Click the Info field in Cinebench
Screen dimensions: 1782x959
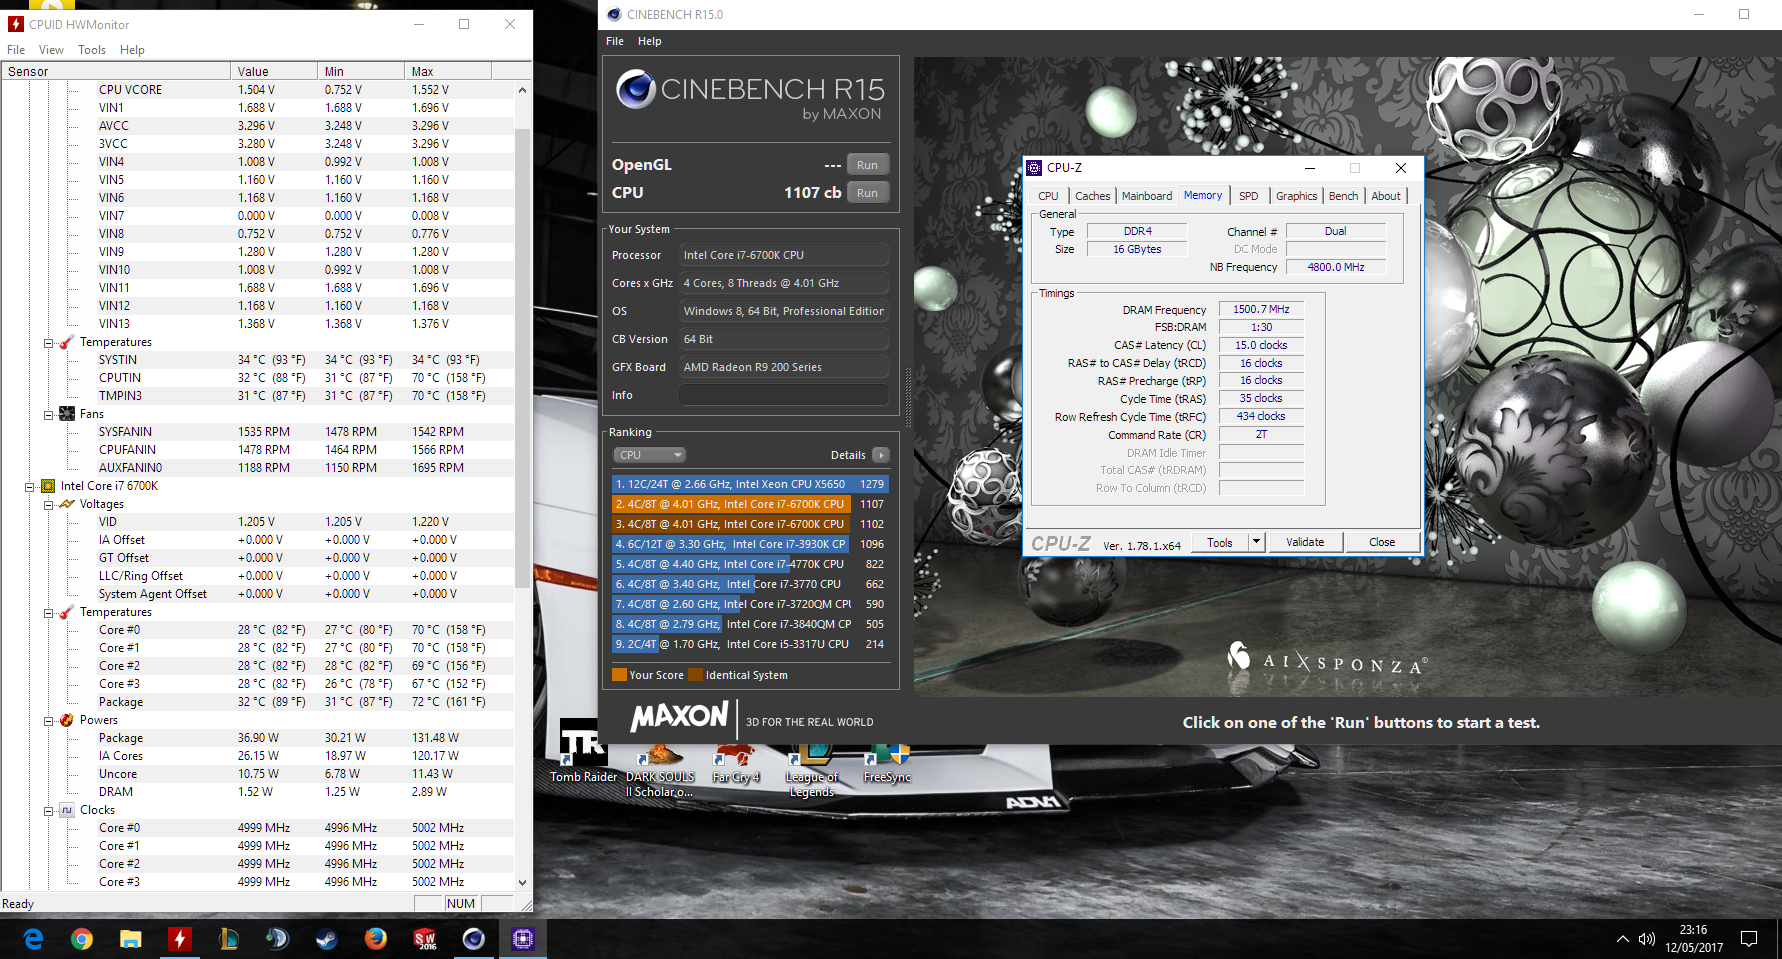pos(783,395)
